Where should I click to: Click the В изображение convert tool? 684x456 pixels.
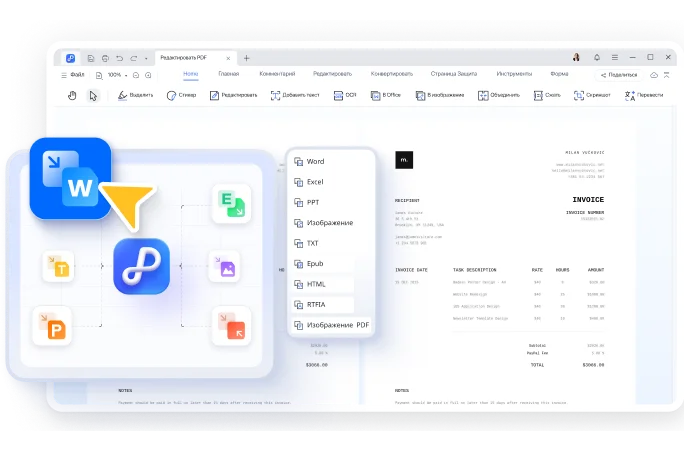[x=440, y=95]
